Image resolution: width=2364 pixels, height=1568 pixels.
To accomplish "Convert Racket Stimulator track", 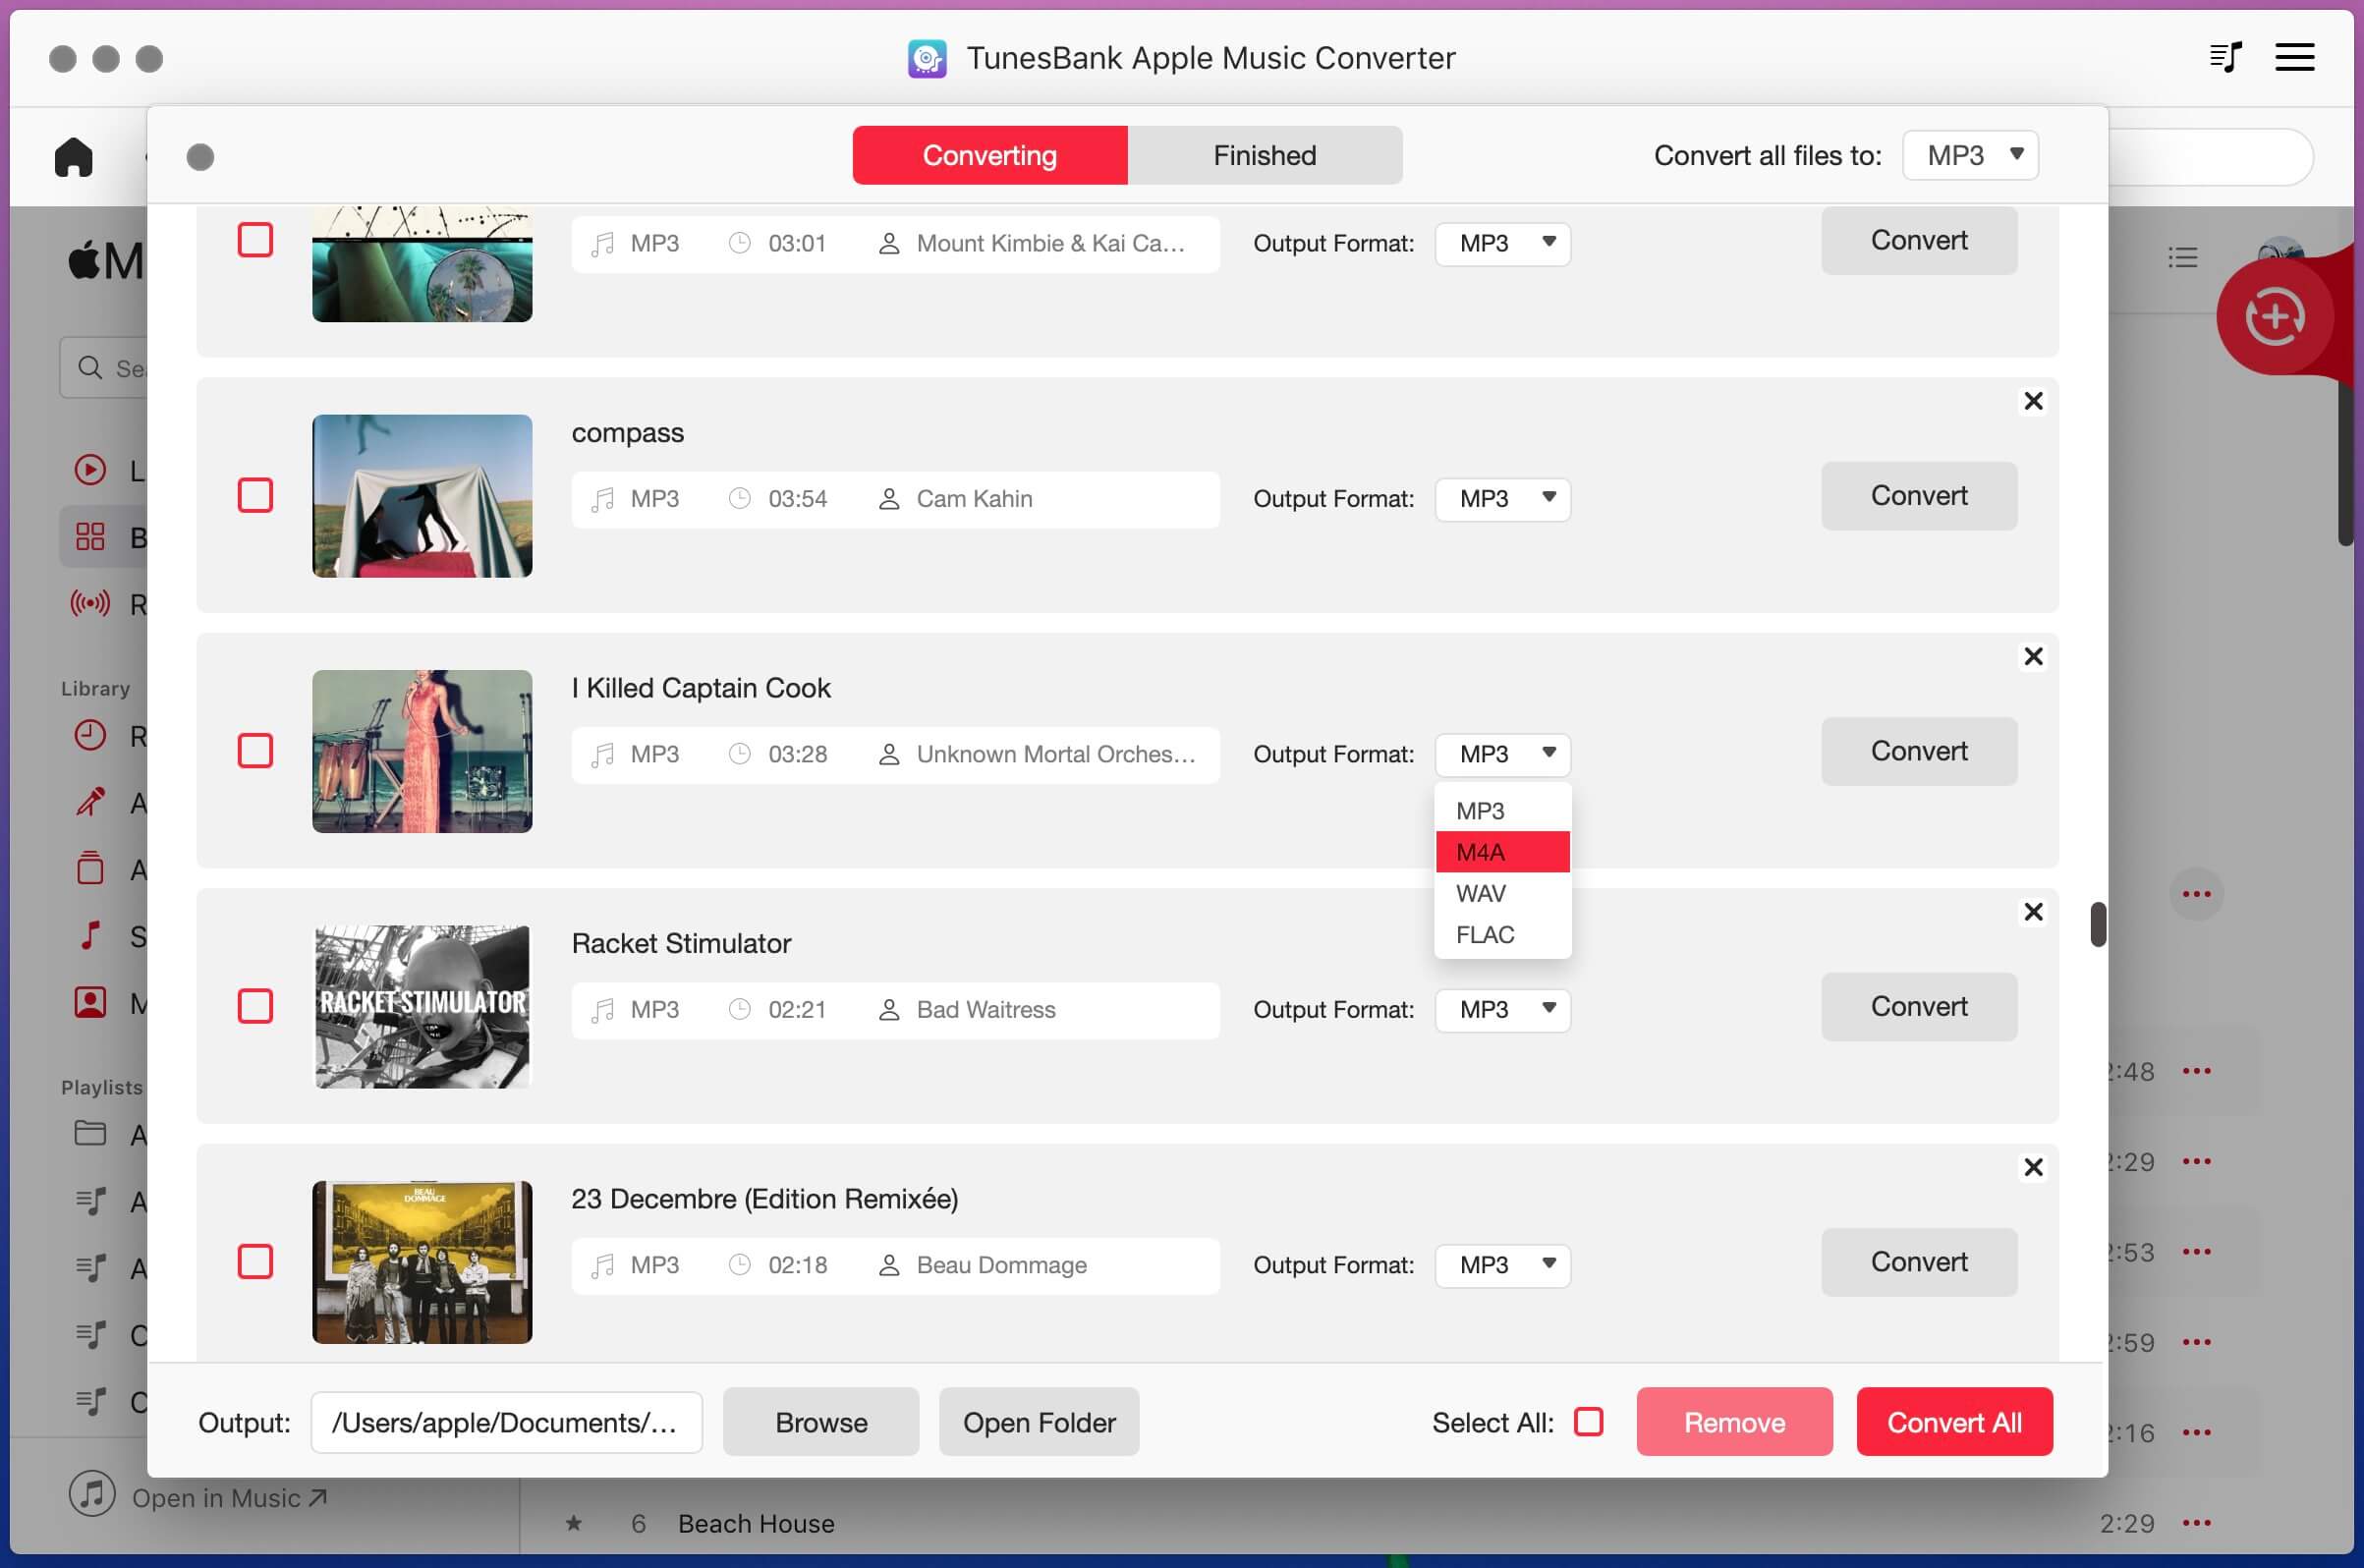I will click(x=1919, y=1007).
